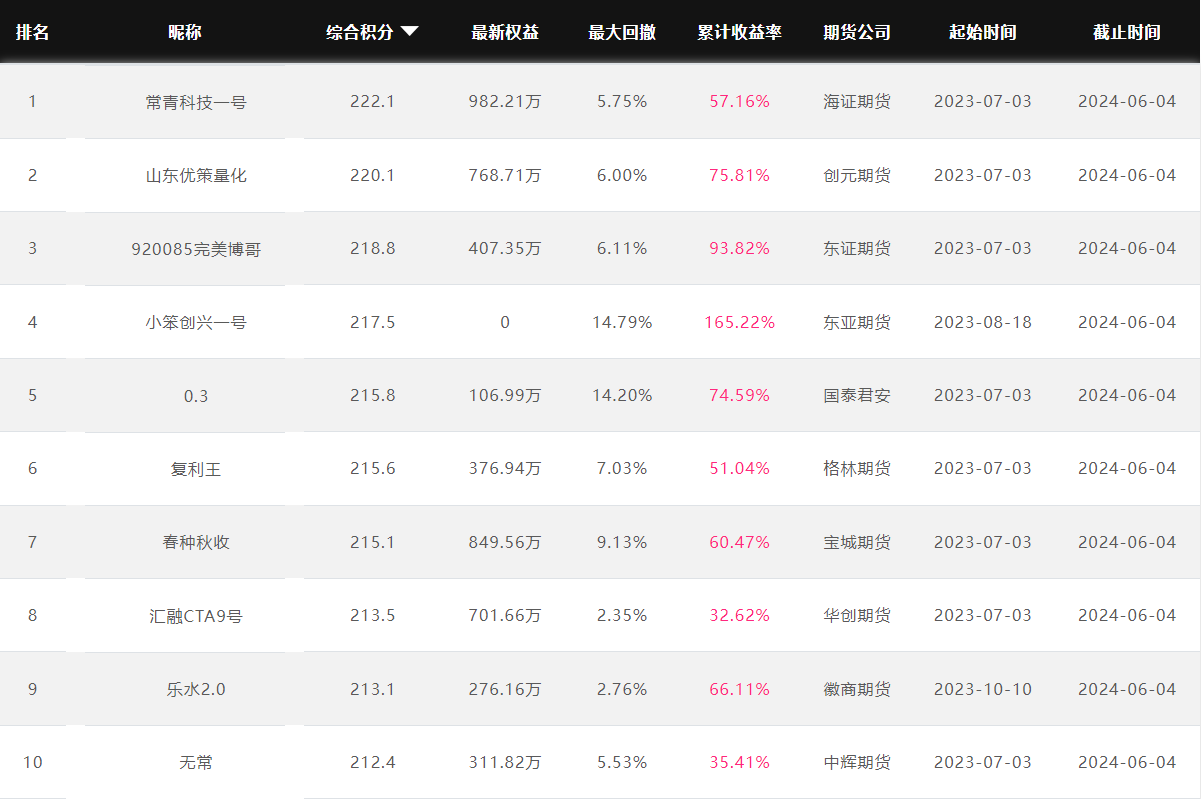The width and height of the screenshot is (1201, 799).
Task: Click futures company 东亚期货
Action: tap(857, 322)
